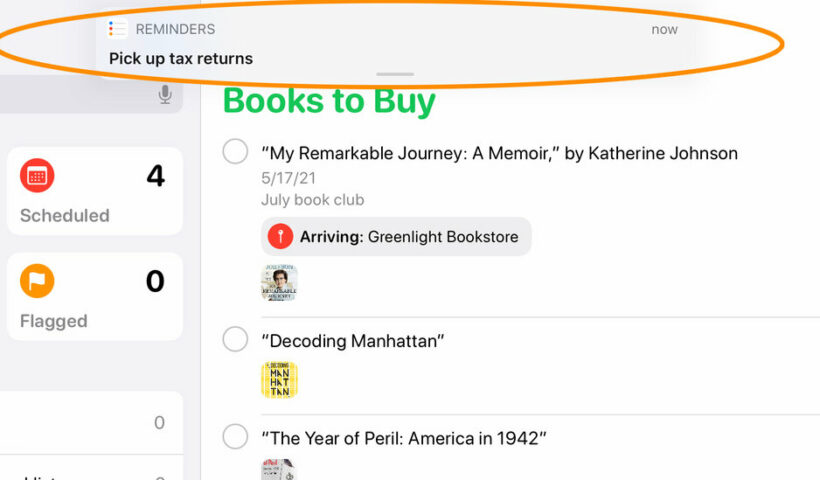Tap the microphone dictation icon

coord(165,95)
